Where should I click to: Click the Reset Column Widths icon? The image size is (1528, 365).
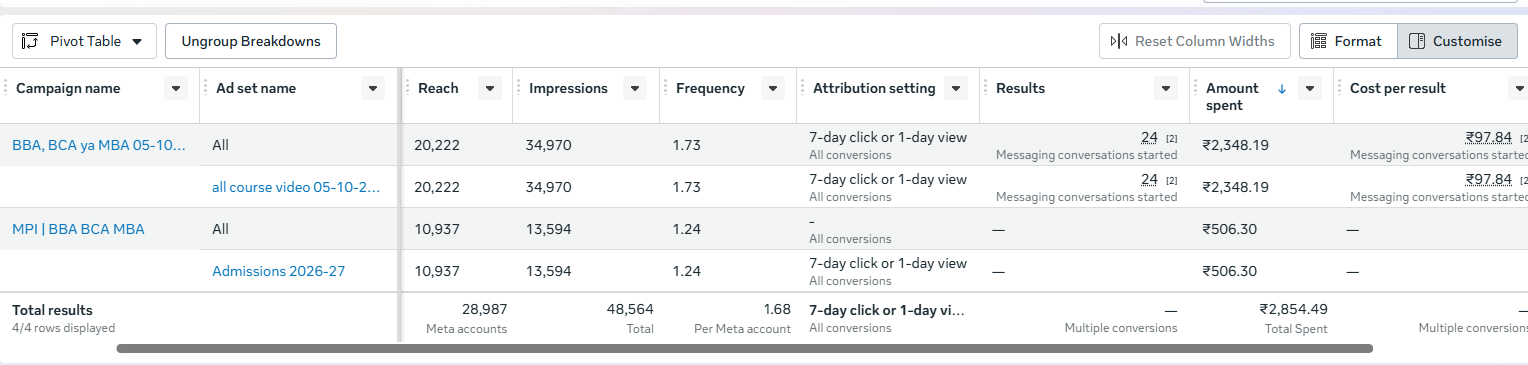[x=1120, y=41]
